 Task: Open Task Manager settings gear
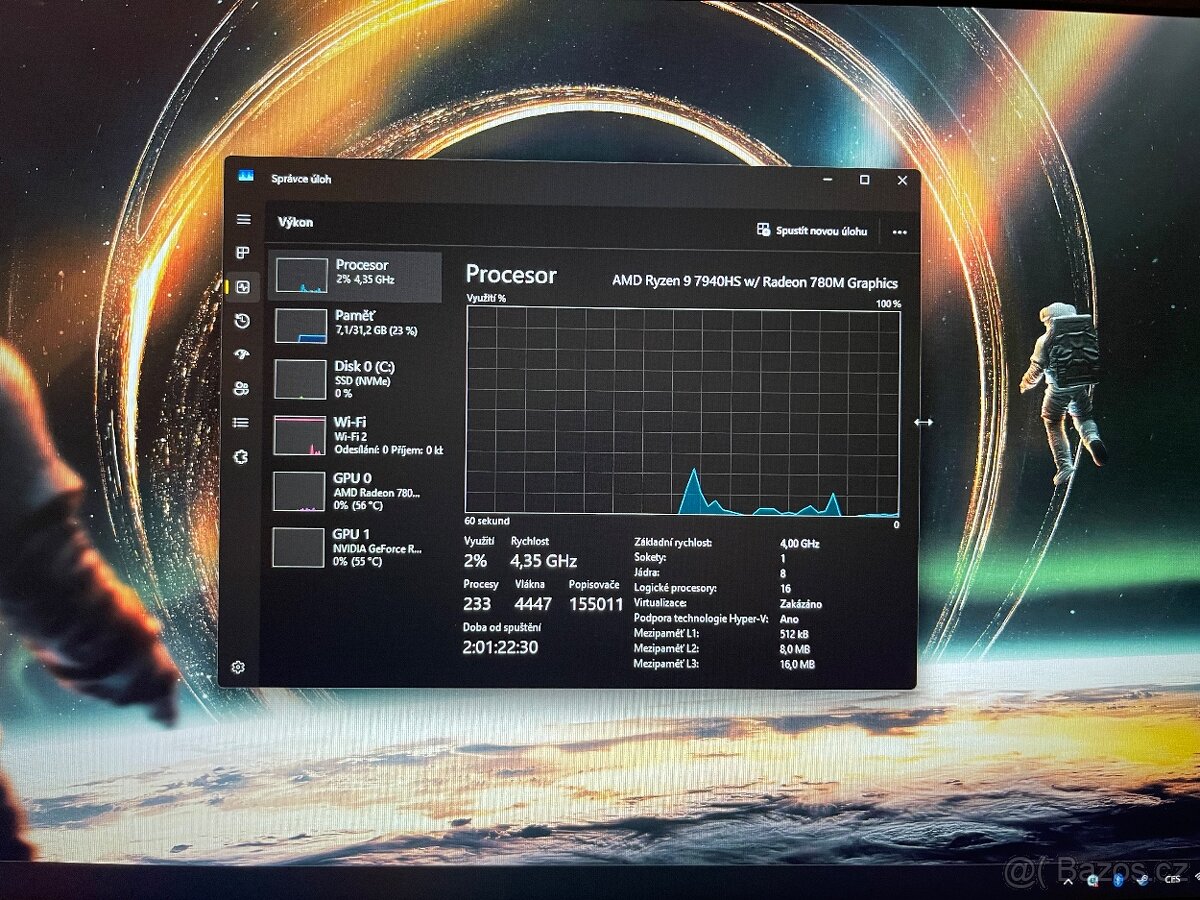point(239,665)
